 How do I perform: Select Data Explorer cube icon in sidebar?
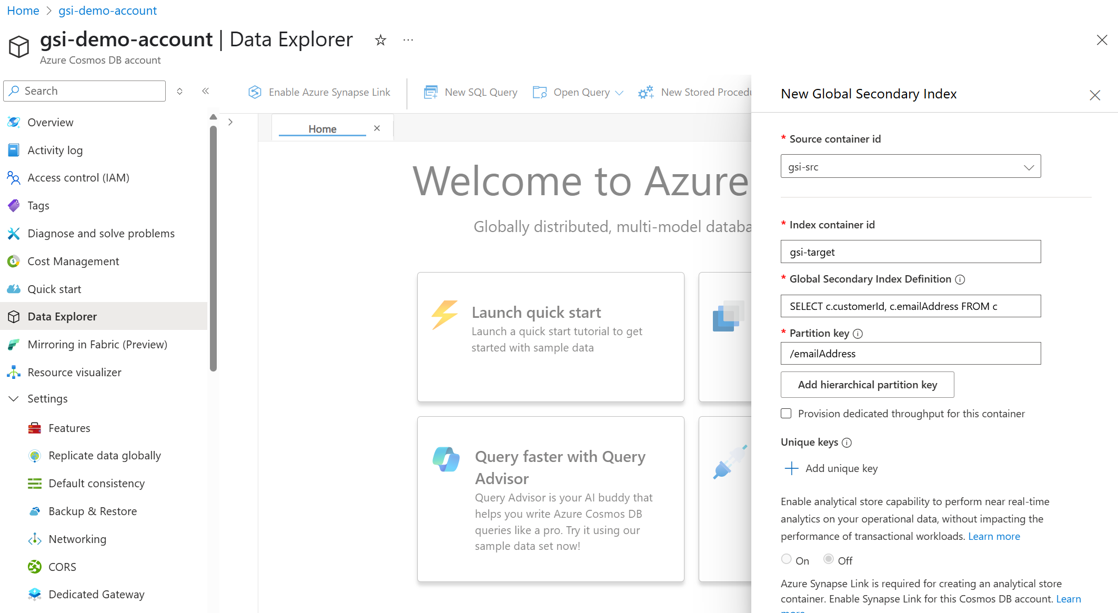[x=14, y=316]
